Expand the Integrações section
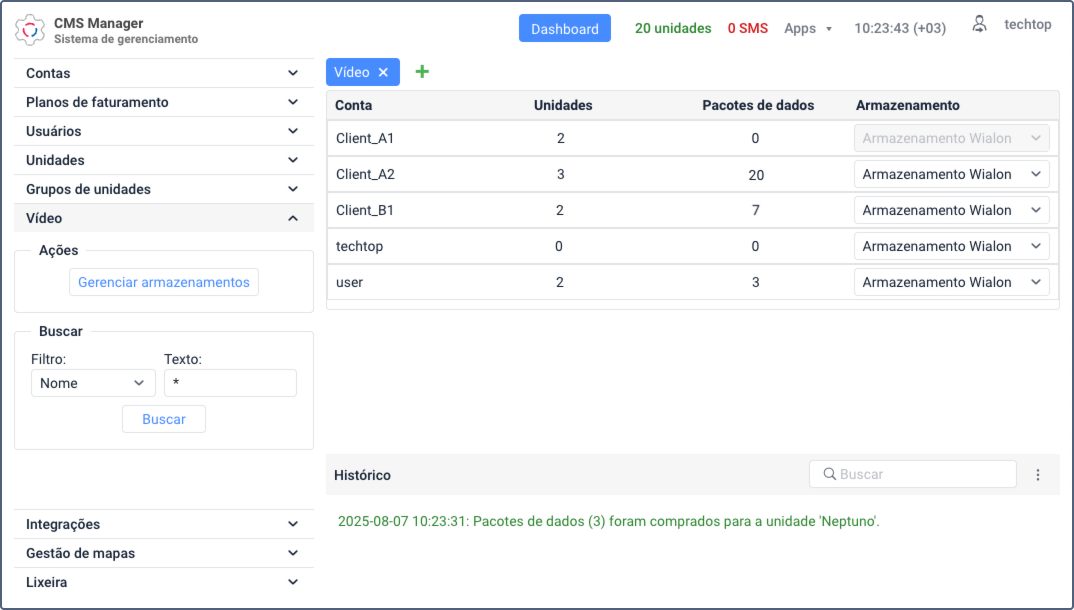Image resolution: width=1074 pixels, height=610 pixels. (x=164, y=524)
